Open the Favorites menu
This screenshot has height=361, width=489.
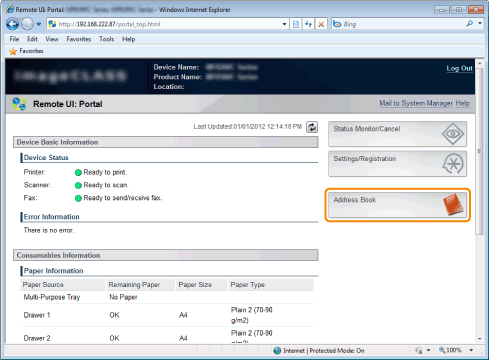(x=79, y=39)
